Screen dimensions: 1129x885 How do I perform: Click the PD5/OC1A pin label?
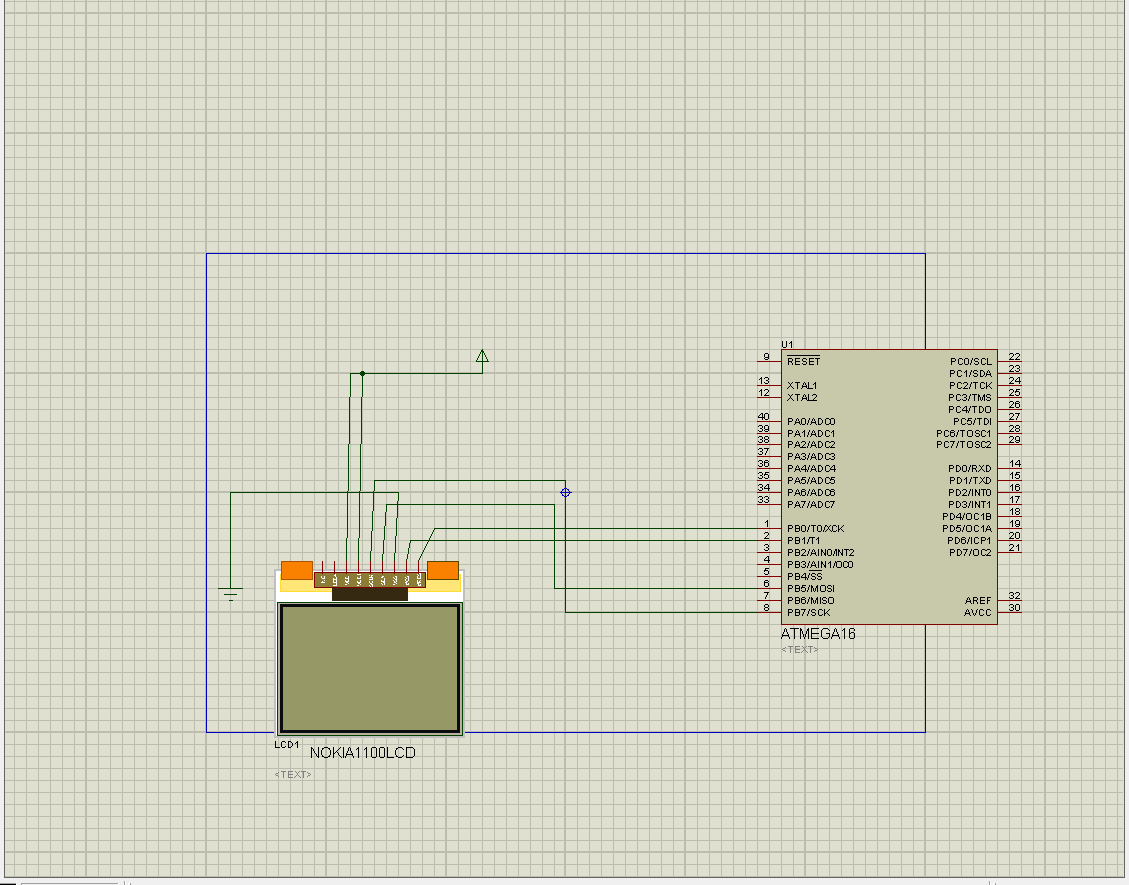(x=967, y=529)
